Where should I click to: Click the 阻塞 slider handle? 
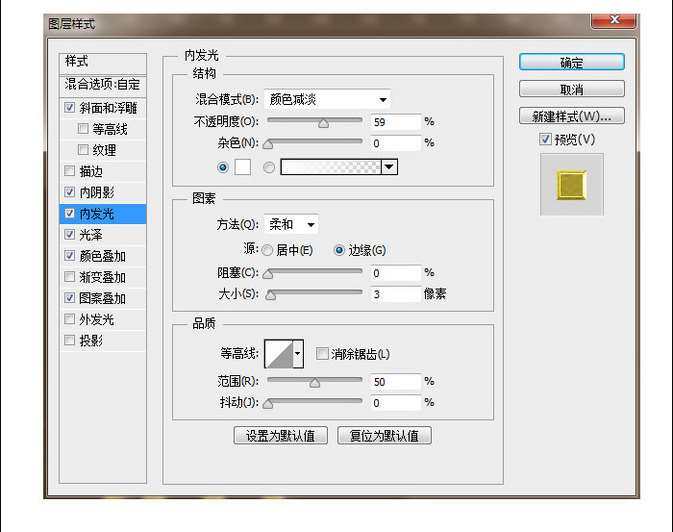(x=268, y=274)
